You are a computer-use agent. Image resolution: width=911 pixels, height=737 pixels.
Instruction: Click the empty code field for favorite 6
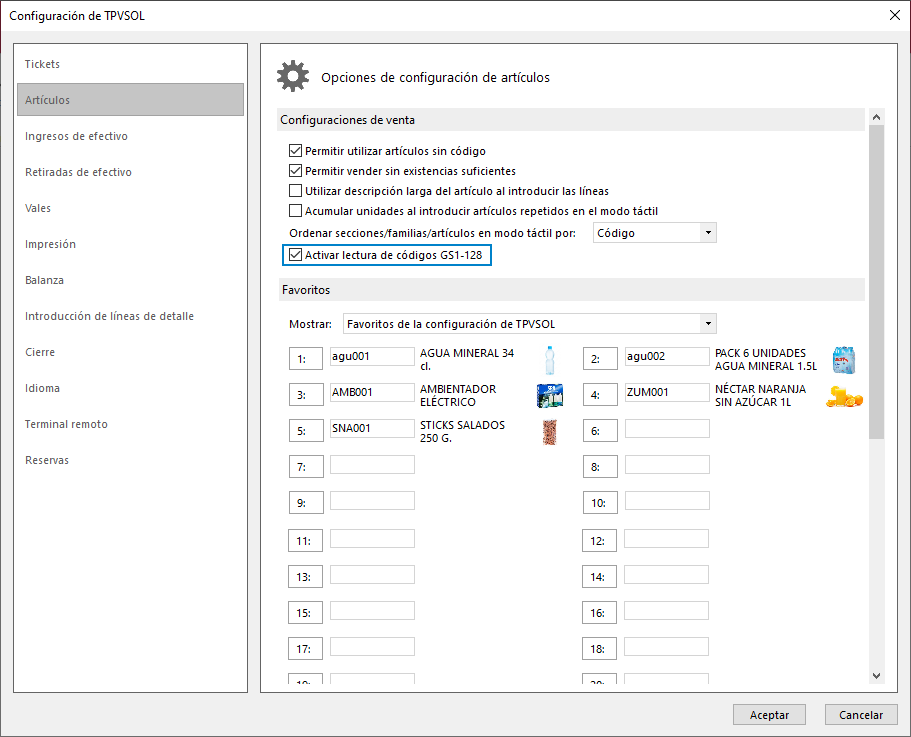click(x=667, y=429)
